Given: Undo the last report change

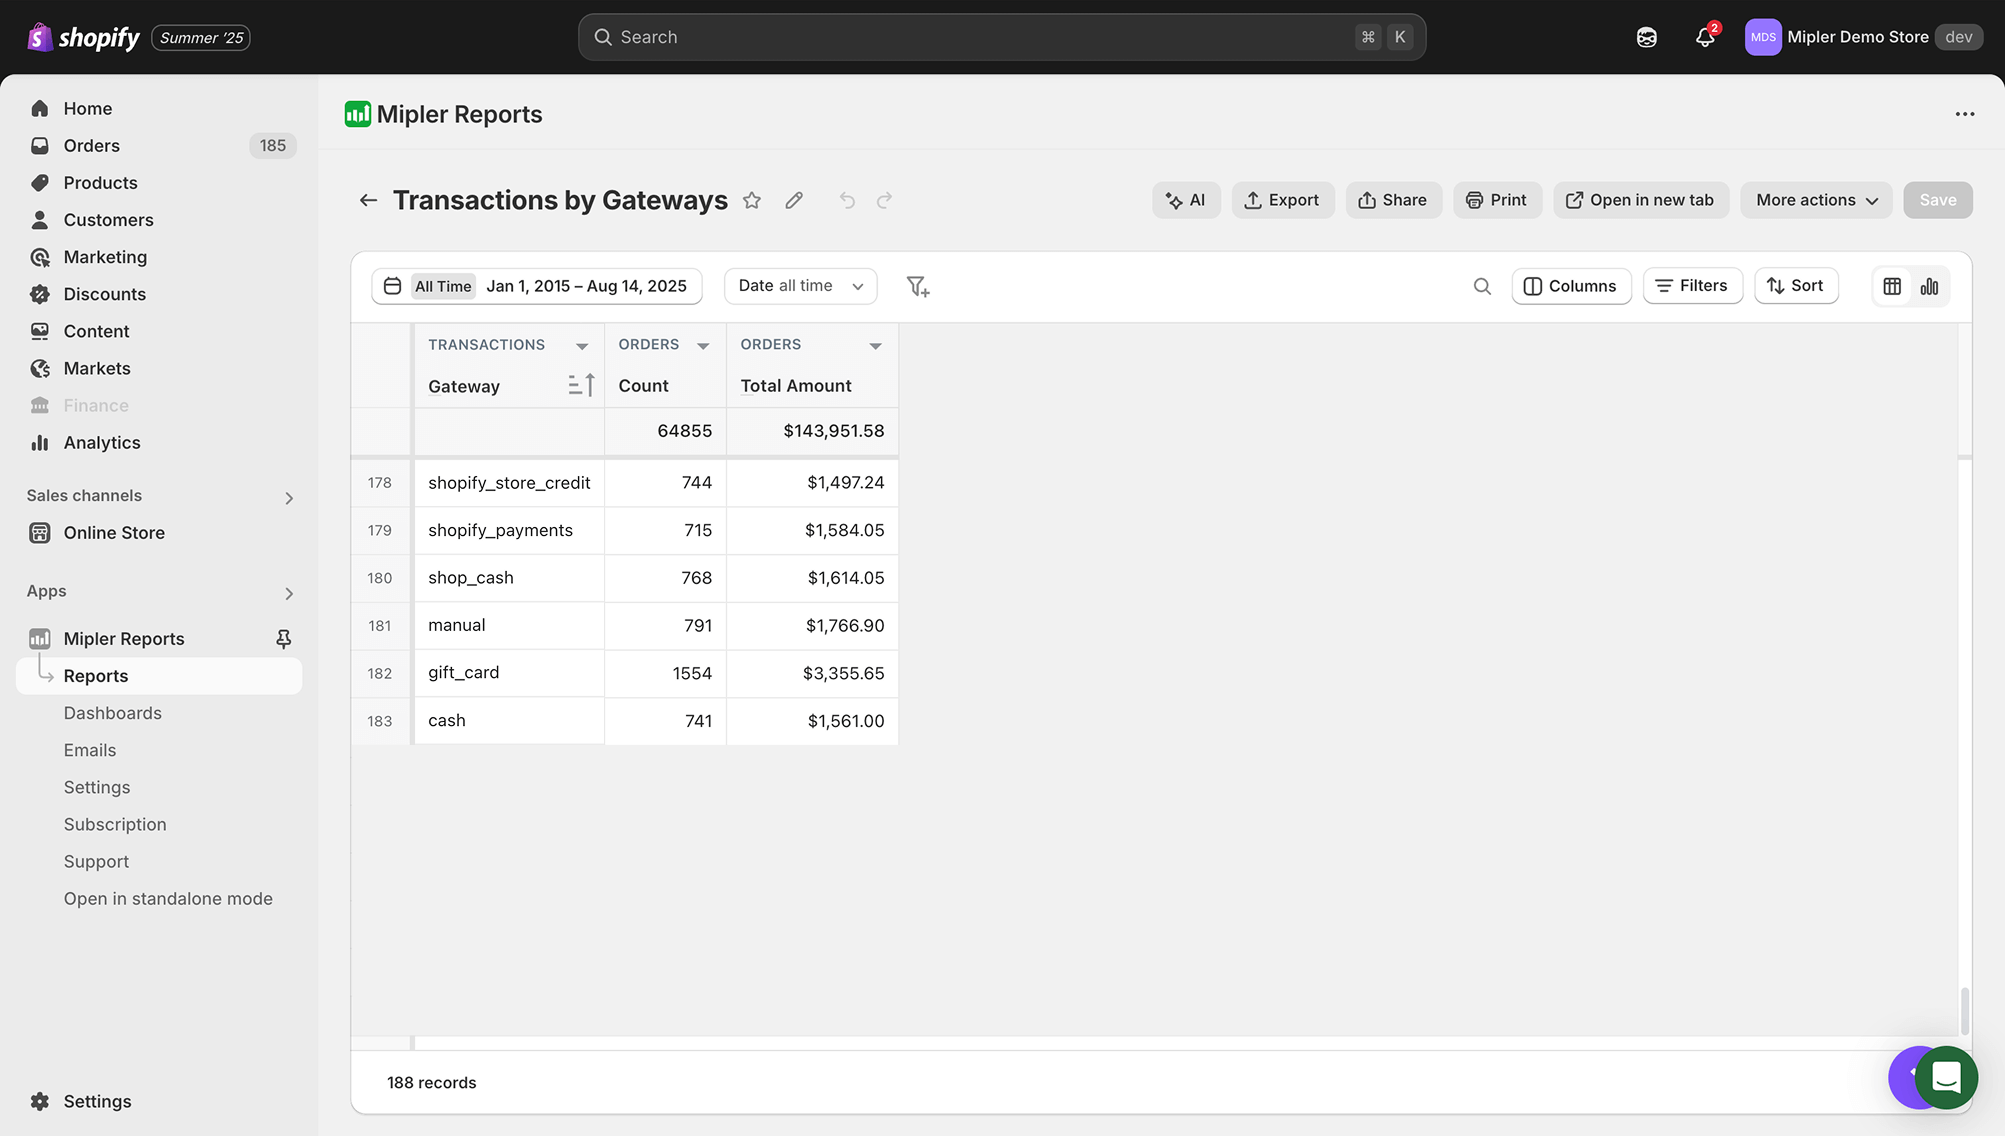Looking at the screenshot, I should 847,200.
